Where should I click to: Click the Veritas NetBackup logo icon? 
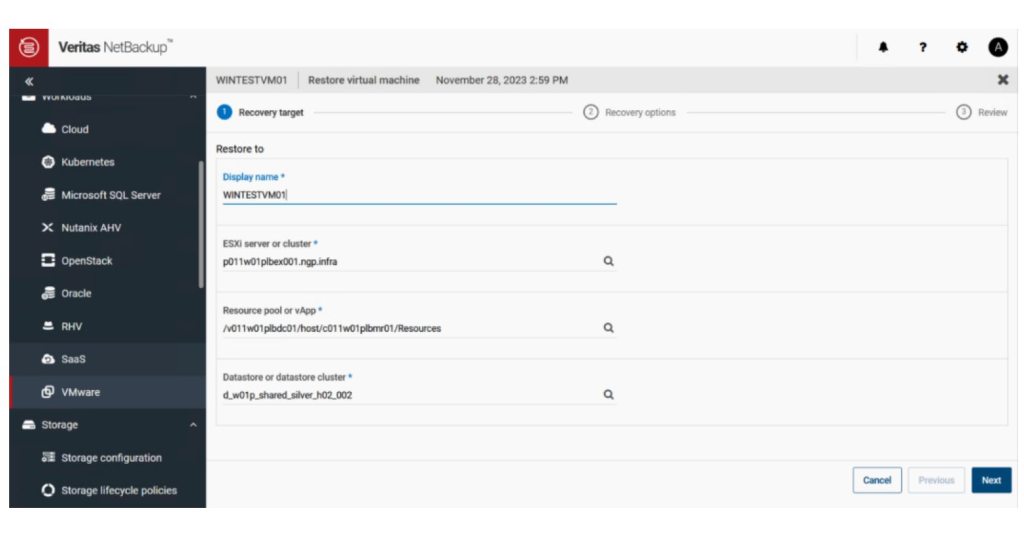point(29,47)
